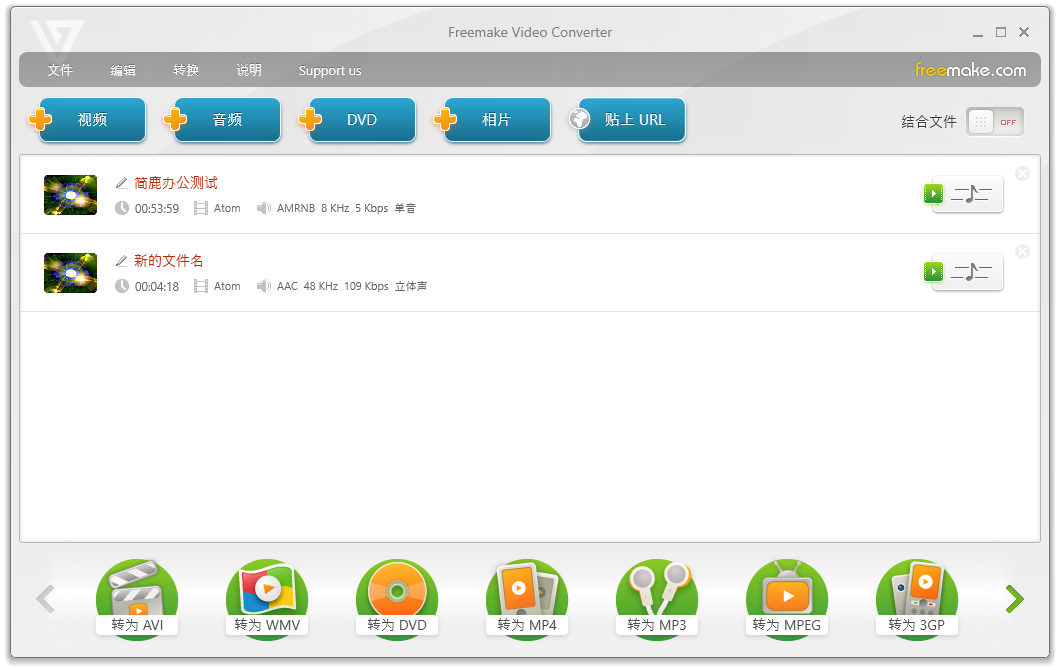Click the 简鹿办公测试 video thumbnail
The image size is (1060, 670).
(70, 194)
